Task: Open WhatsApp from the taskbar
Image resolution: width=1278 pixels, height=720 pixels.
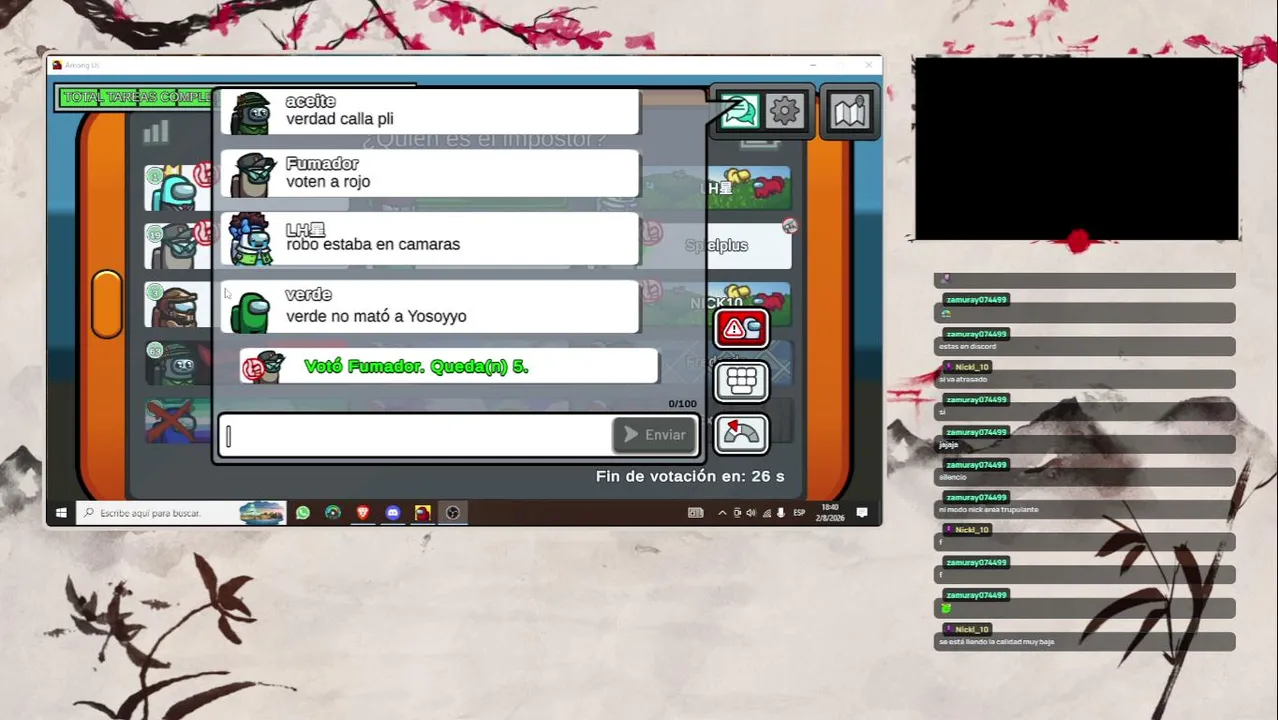Action: 303,513
